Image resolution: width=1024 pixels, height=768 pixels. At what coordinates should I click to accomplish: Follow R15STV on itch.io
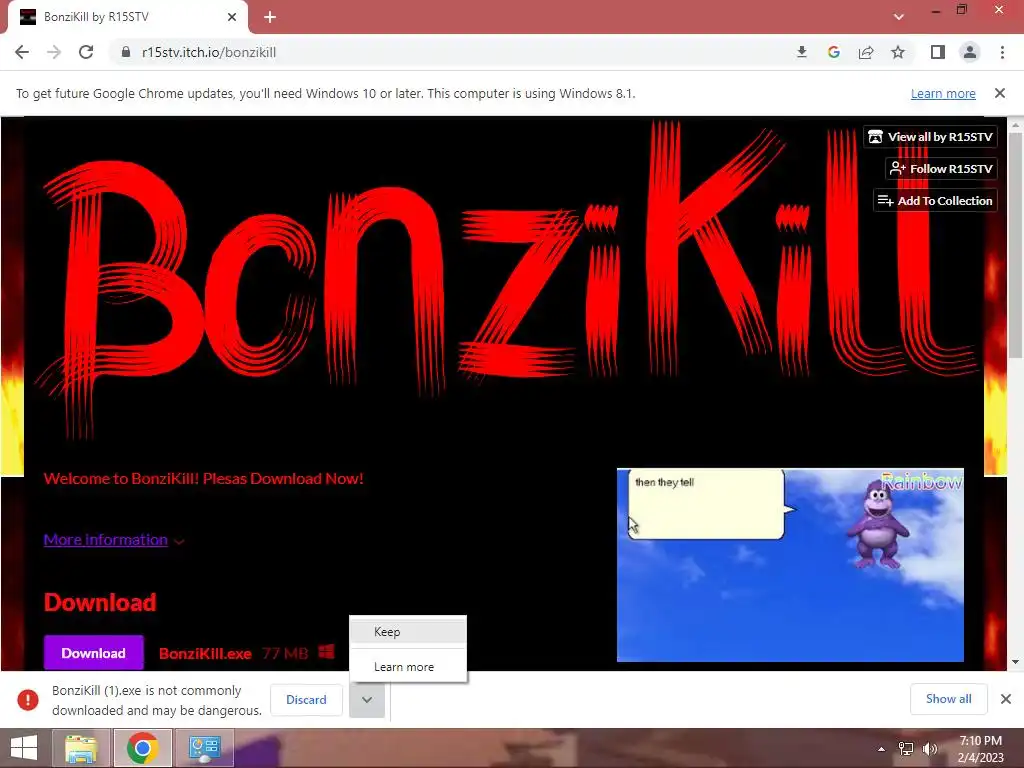(941, 168)
